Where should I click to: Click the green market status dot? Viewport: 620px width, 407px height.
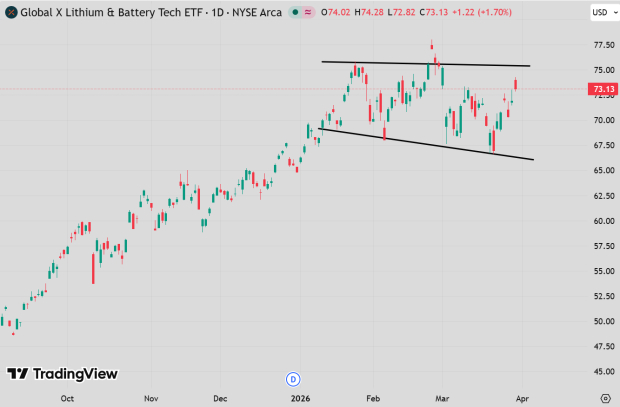tap(295, 13)
